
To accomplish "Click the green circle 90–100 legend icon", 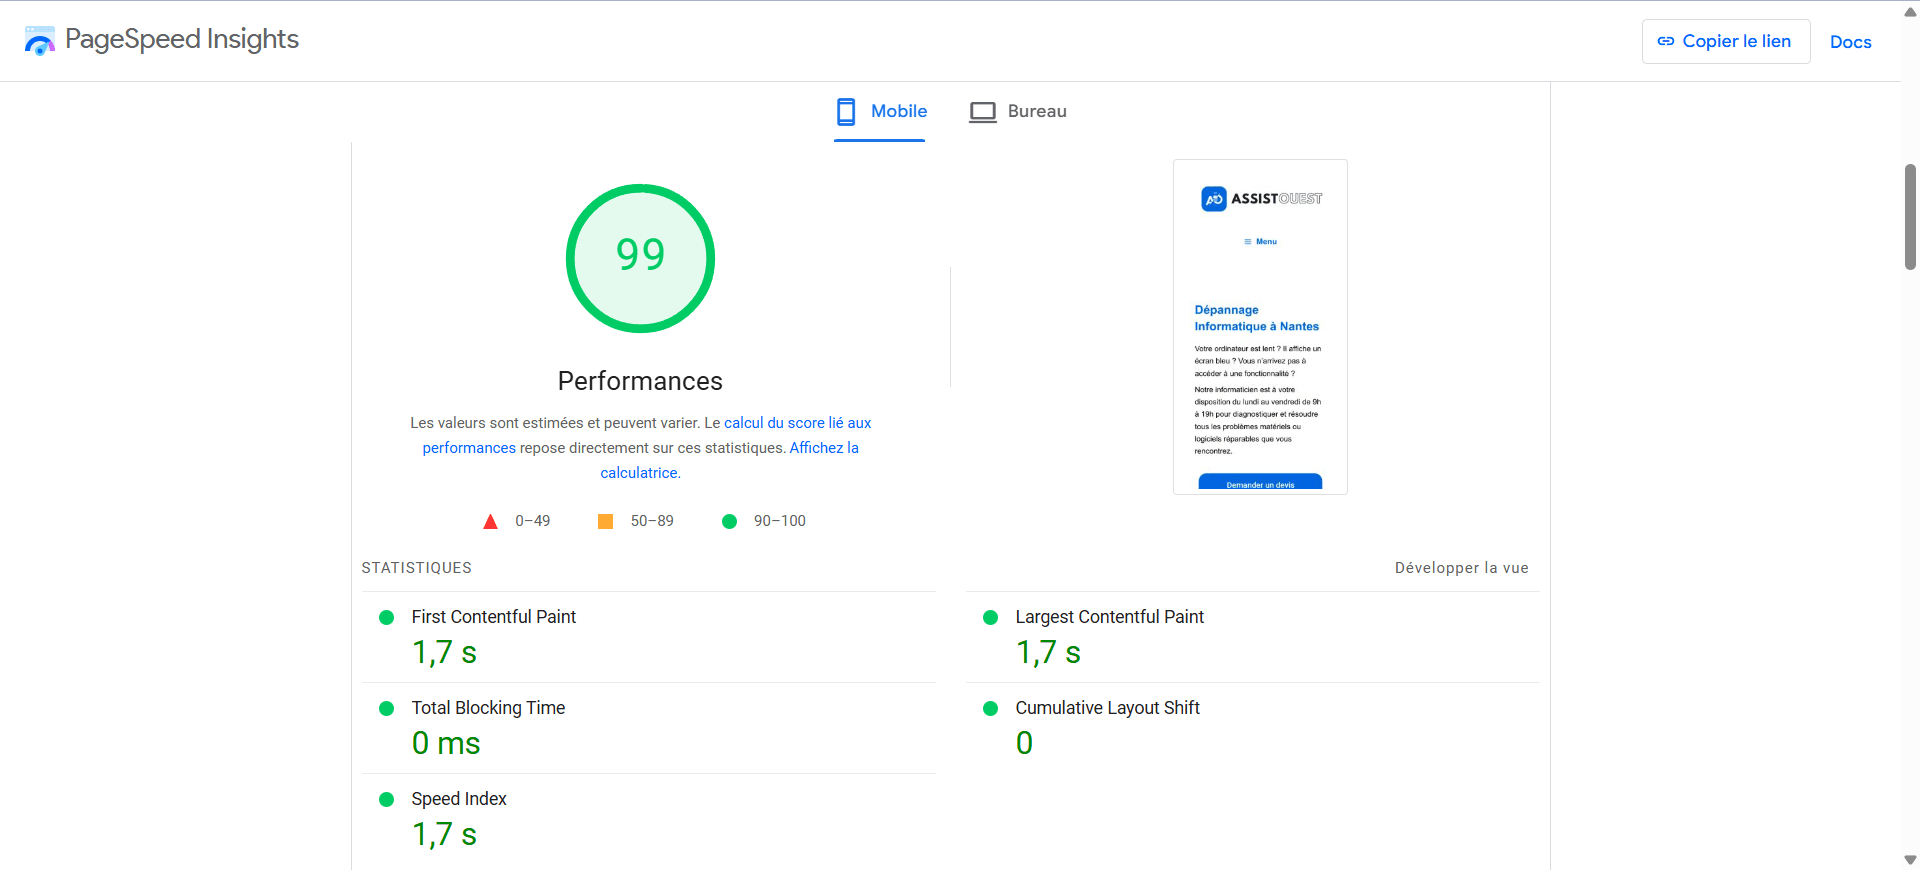I will [x=729, y=521].
